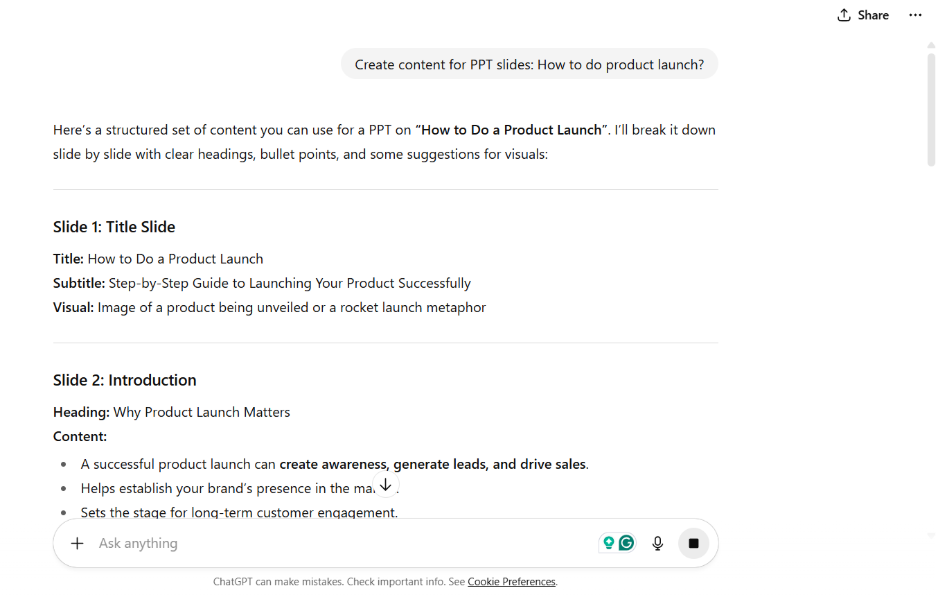Click the Slide 2: Introduction heading
This screenshot has height=595, width=936.
pyautogui.click(x=124, y=380)
